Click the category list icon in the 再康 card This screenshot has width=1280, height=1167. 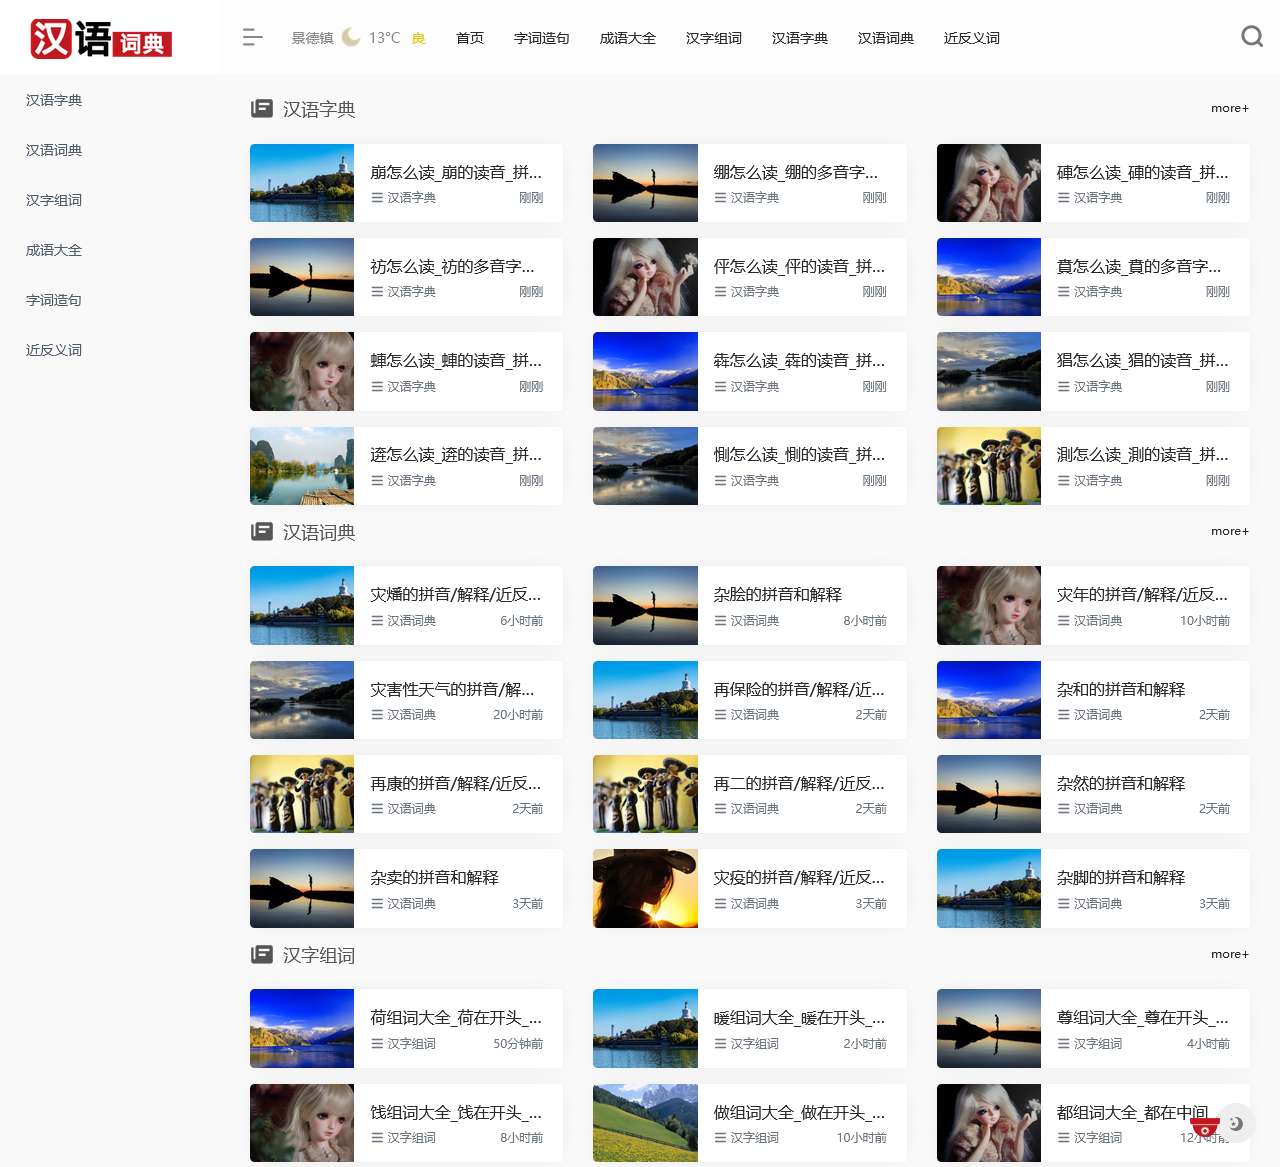tap(377, 809)
